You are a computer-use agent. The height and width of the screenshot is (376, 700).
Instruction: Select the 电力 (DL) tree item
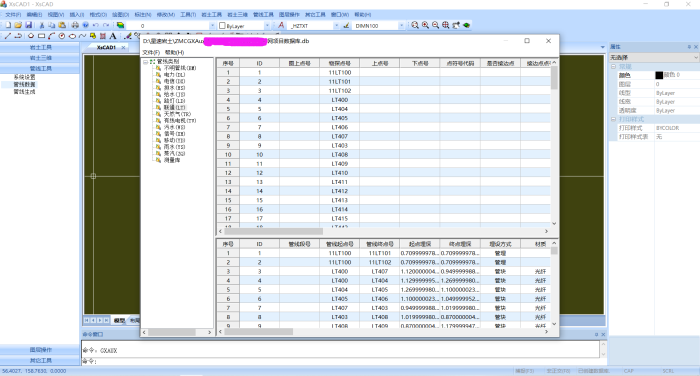[x=175, y=75]
